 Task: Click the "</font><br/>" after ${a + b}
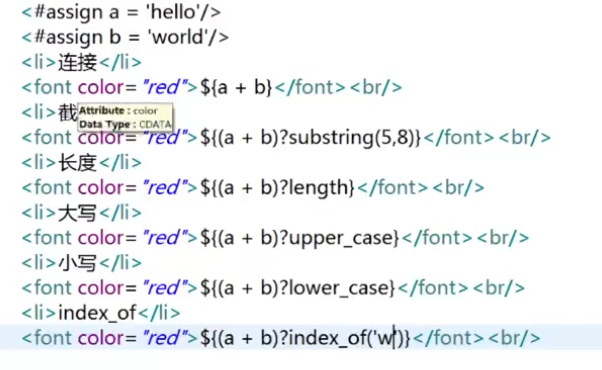click(339, 87)
